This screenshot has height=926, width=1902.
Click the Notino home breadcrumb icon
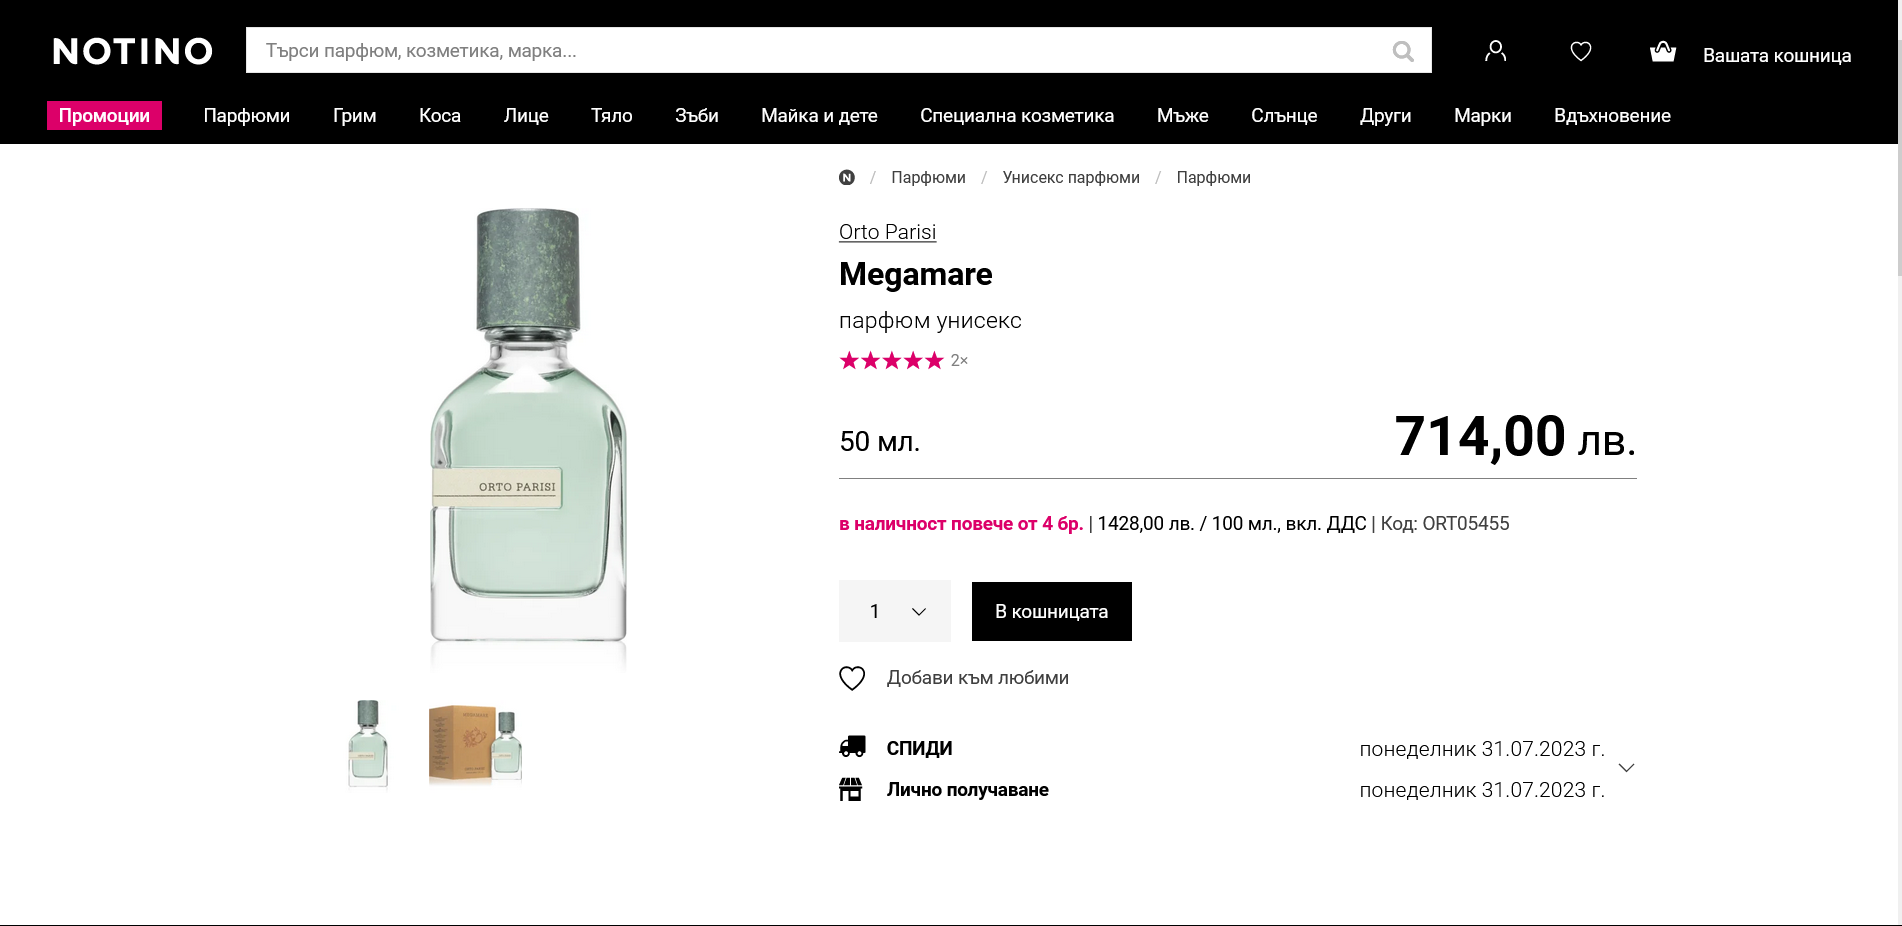coord(847,178)
